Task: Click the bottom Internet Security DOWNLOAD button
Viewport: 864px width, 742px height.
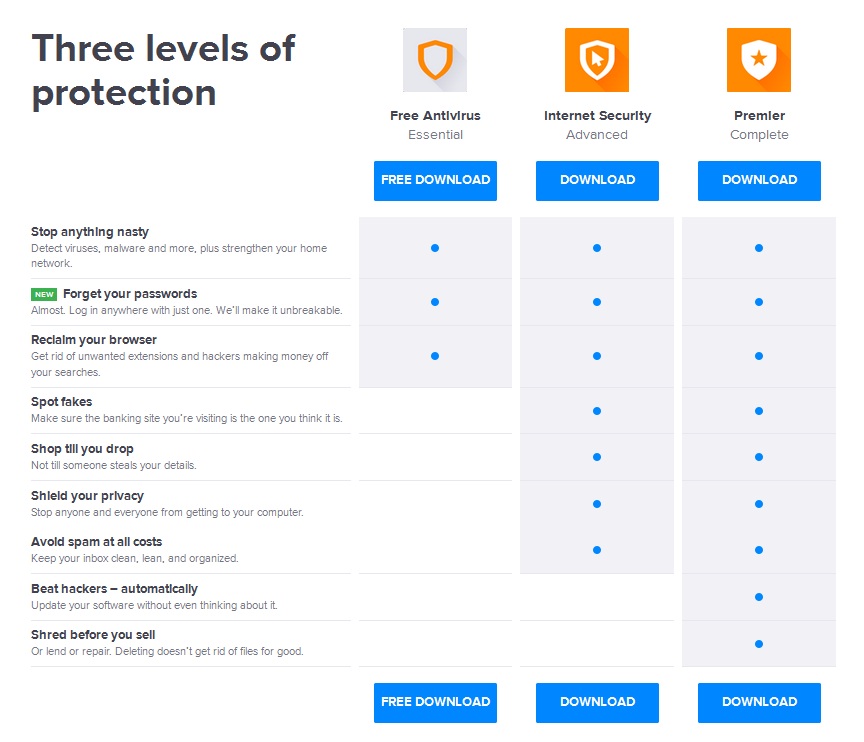Action: coord(597,703)
